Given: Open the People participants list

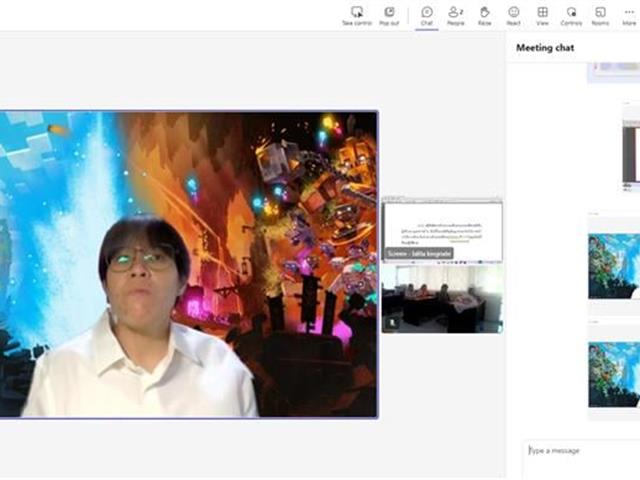Looking at the screenshot, I should (x=456, y=16).
